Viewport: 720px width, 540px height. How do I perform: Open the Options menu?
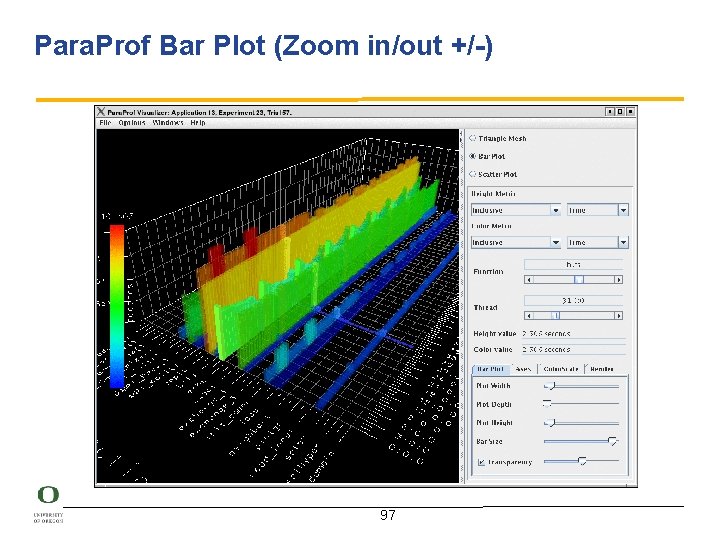point(132,123)
